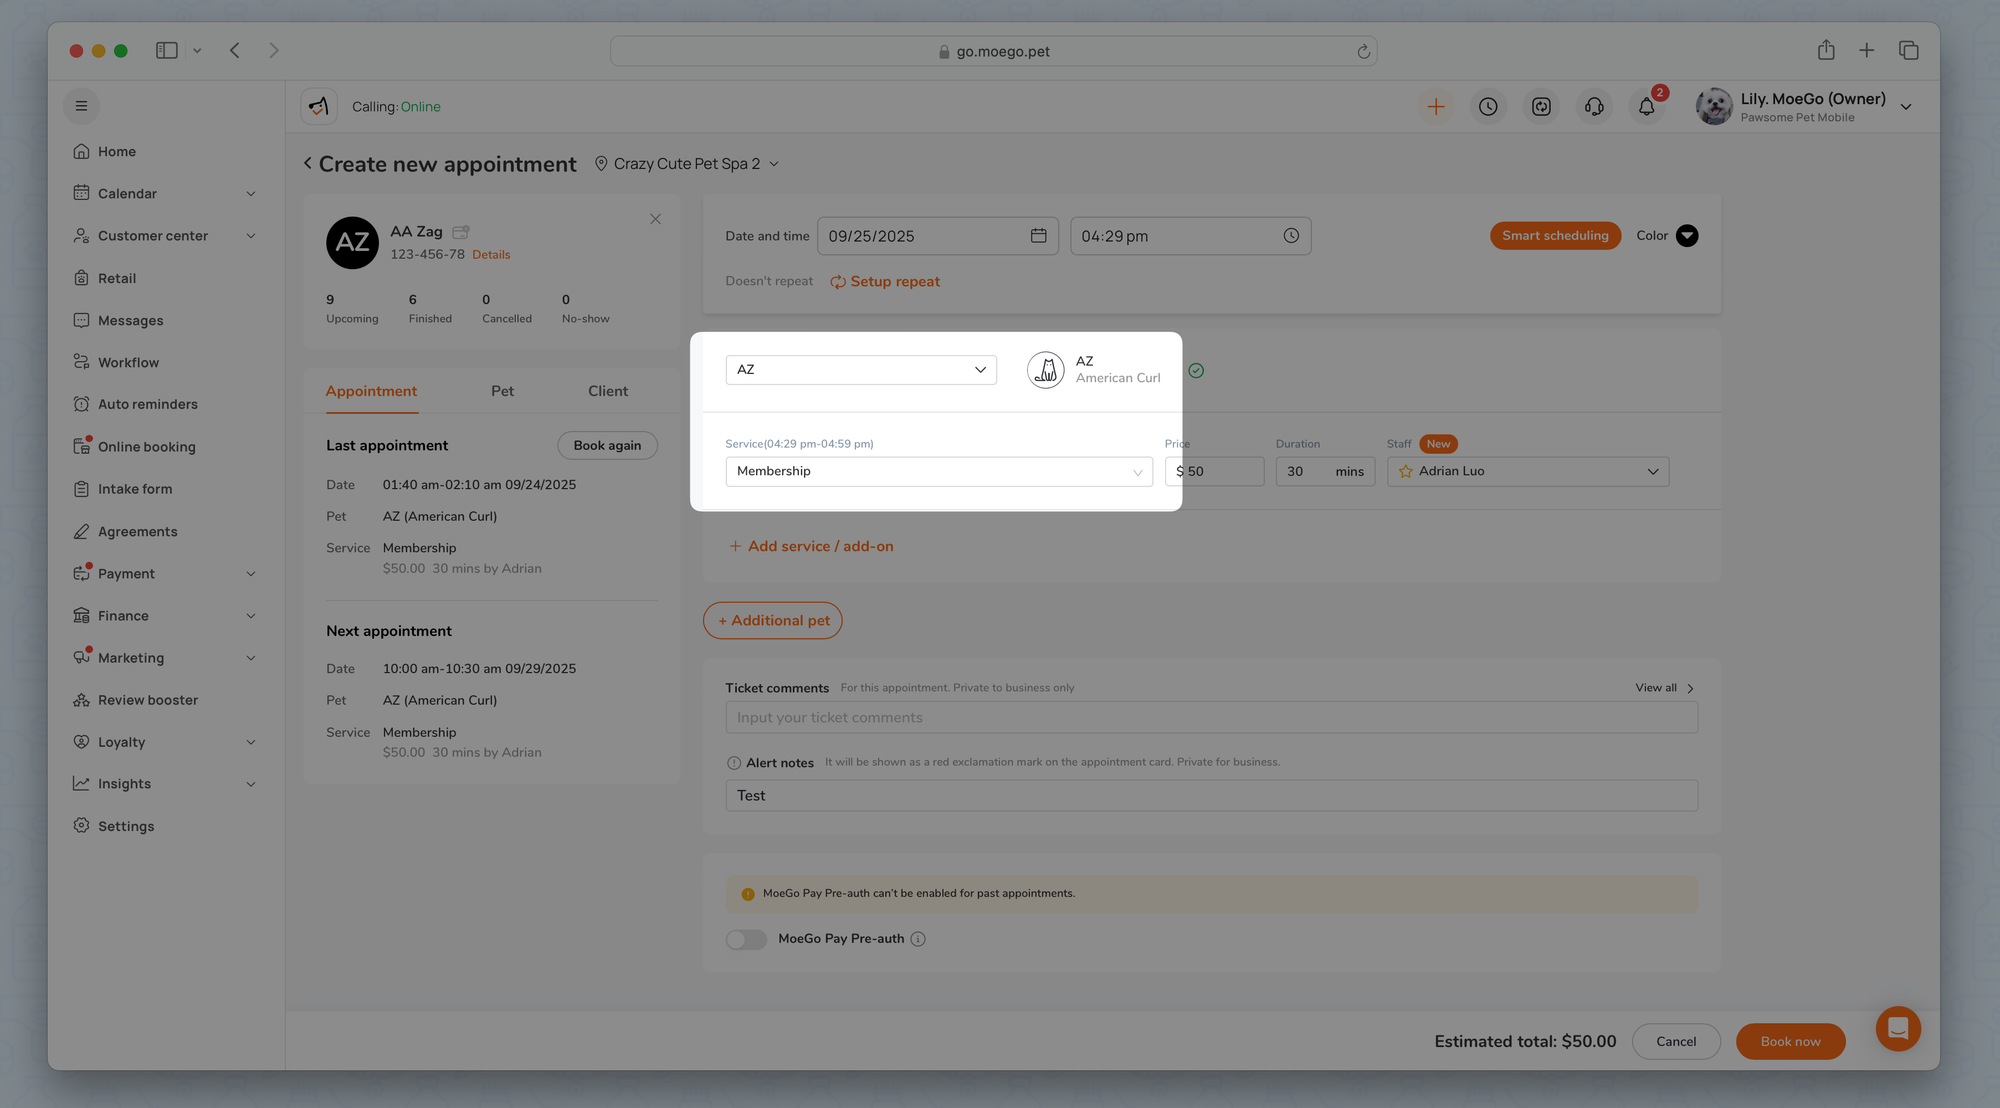
Task: Click info icon beside MoeGo Pay Pre-auth
Action: click(918, 939)
